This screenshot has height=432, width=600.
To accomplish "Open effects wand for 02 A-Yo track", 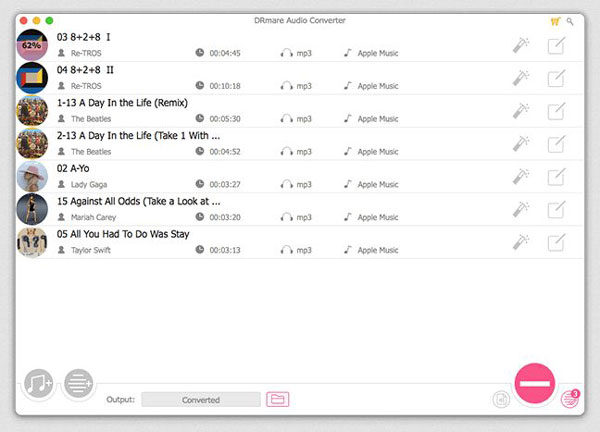I will coord(520,176).
